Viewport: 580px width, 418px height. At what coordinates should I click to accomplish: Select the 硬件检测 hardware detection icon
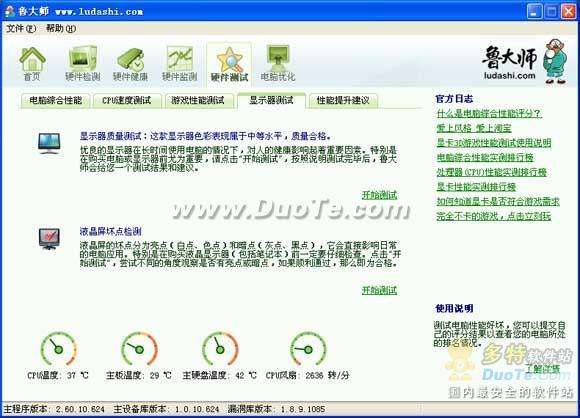[82, 63]
